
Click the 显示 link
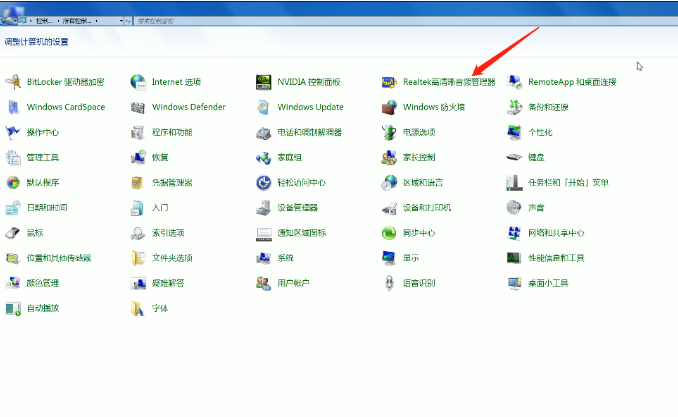(411, 258)
